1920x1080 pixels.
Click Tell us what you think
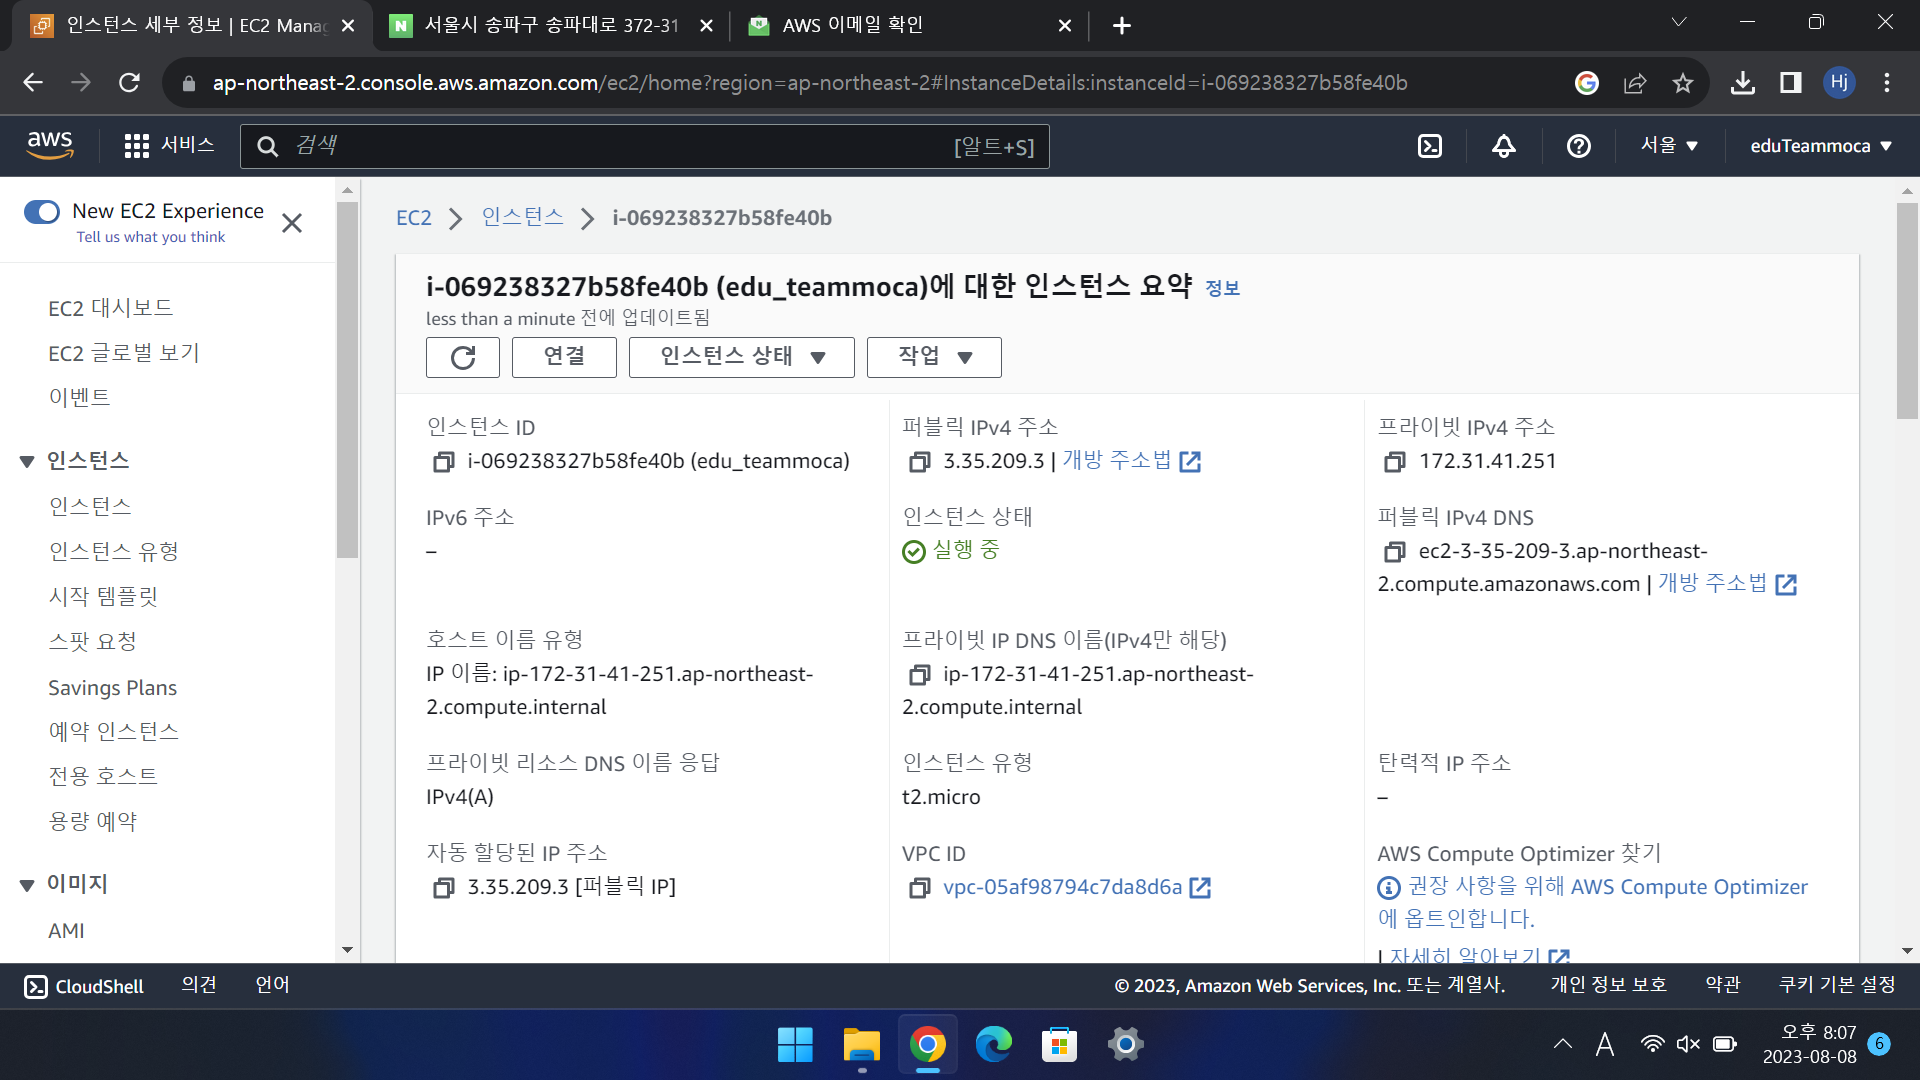coord(151,237)
